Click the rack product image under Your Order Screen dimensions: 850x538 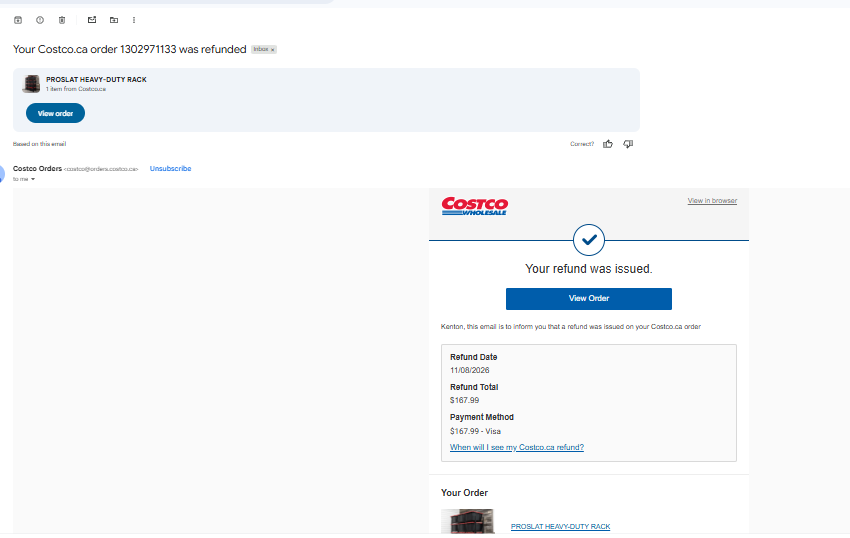467,522
